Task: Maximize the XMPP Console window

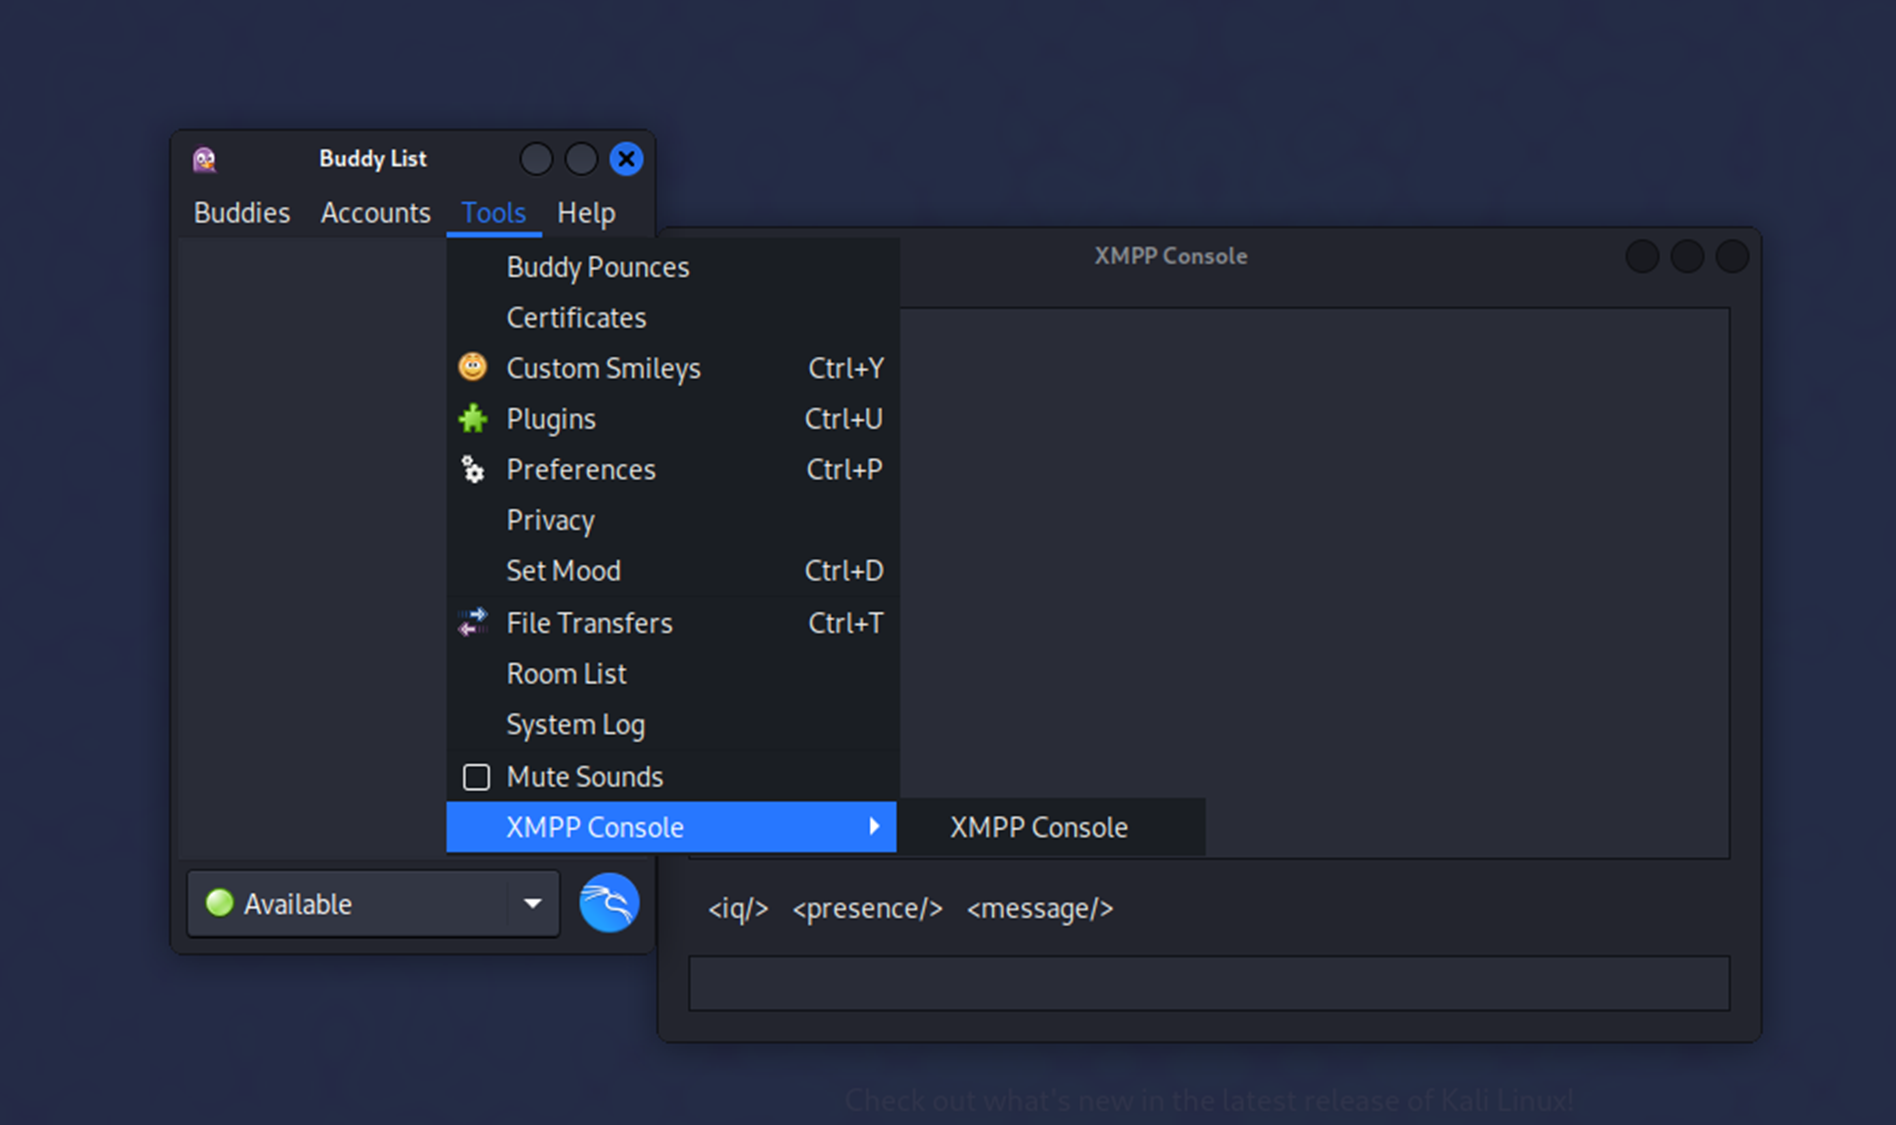Action: coord(1687,256)
